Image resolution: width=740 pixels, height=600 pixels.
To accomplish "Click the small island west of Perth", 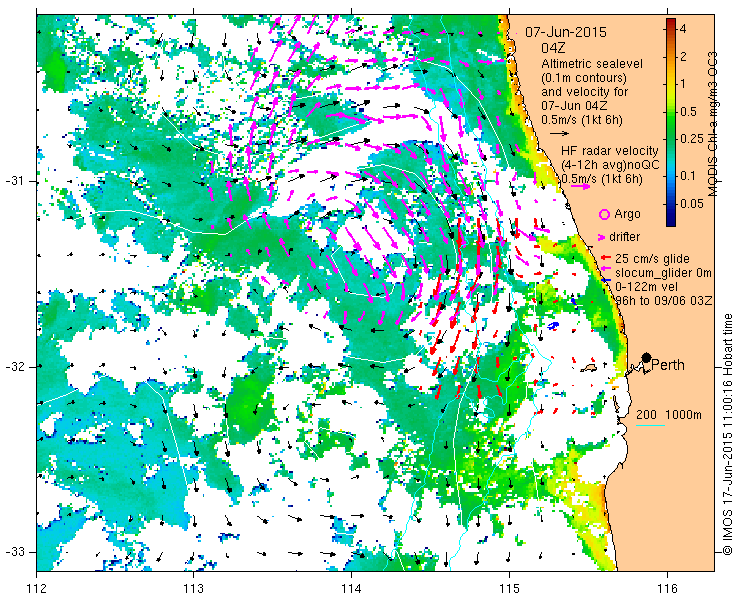I will [589, 367].
